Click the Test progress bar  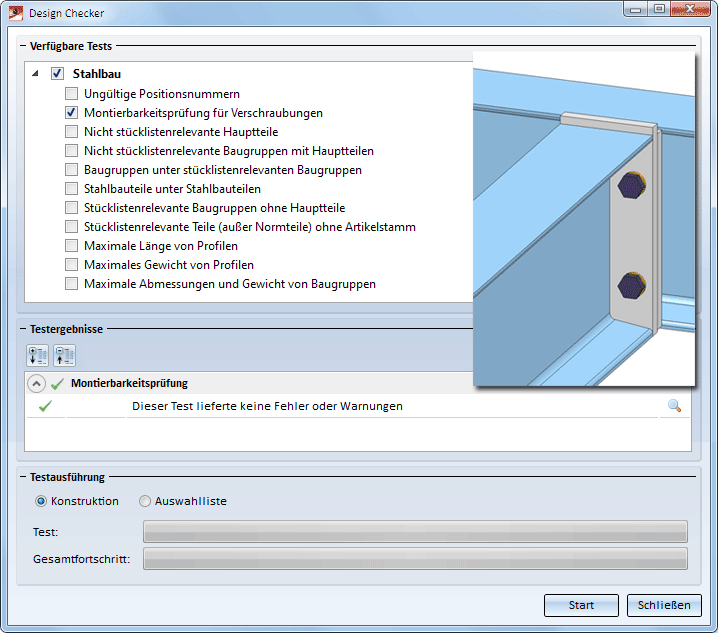415,531
